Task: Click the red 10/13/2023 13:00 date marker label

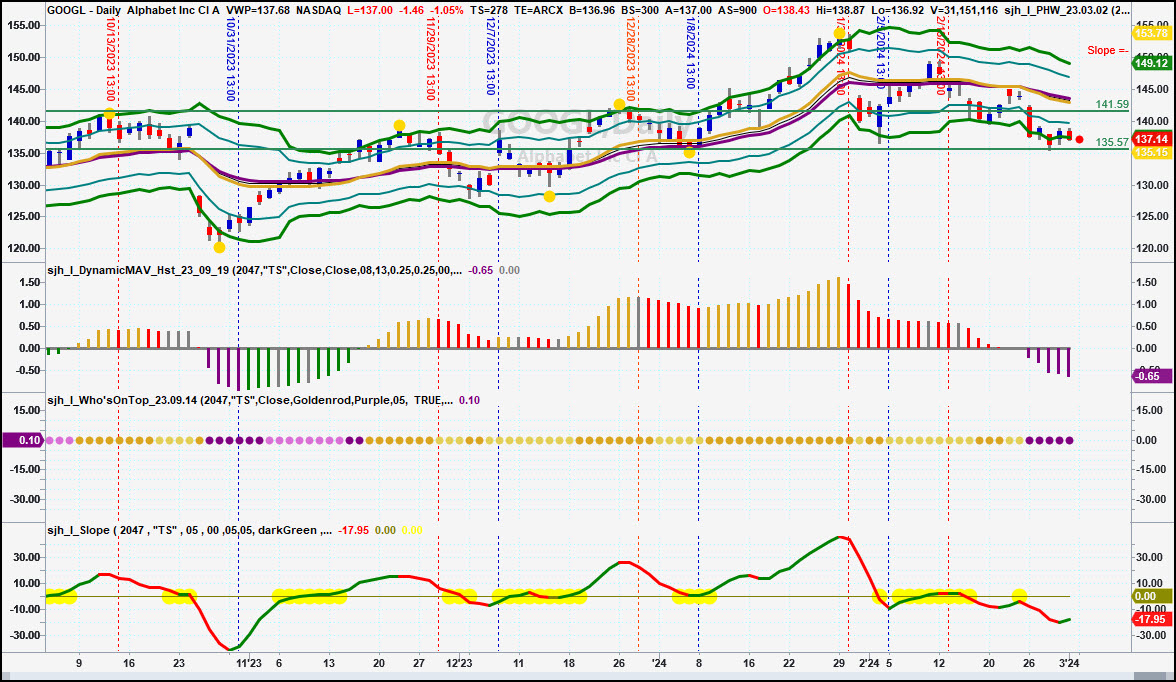Action: coord(110,61)
